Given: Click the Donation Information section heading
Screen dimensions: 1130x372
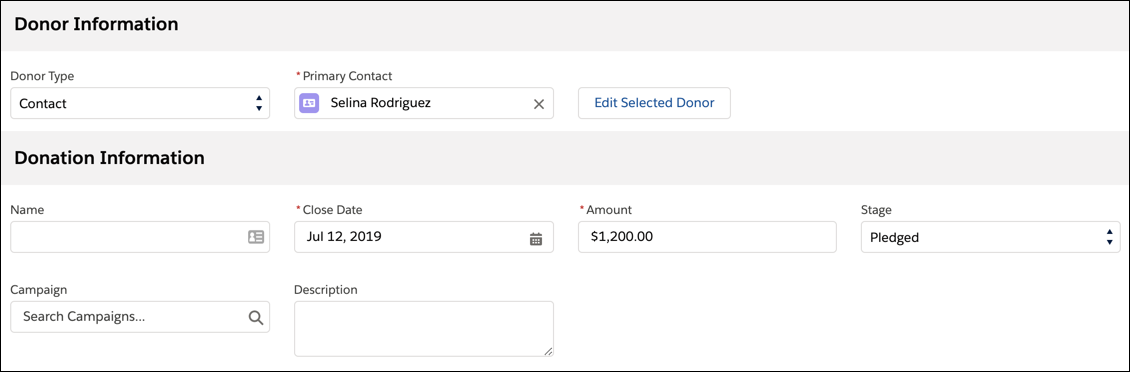Looking at the screenshot, I should point(110,158).
